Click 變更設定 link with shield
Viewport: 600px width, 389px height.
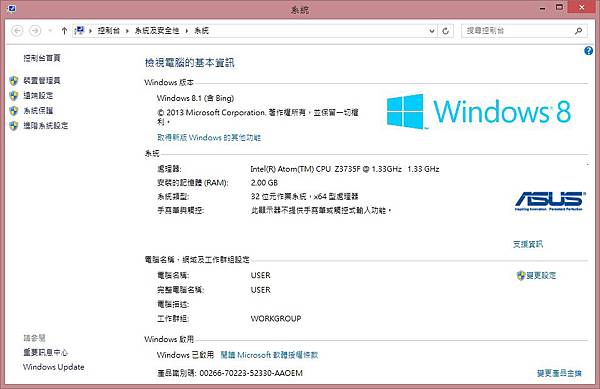click(541, 275)
